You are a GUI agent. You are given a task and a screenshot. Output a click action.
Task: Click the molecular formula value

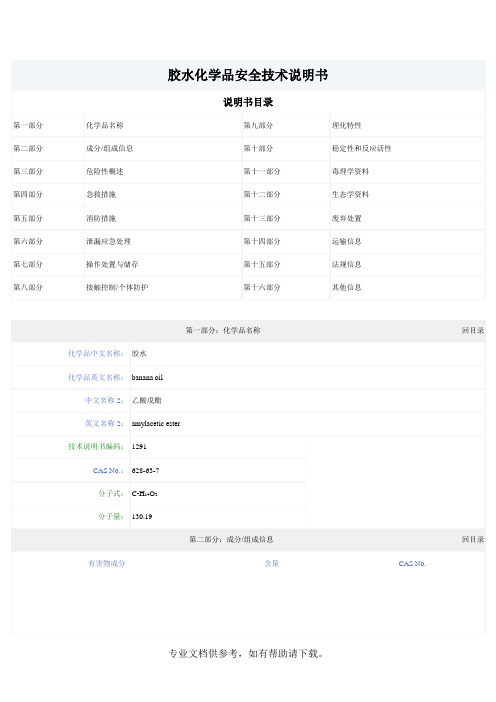pyautogui.click(x=145, y=493)
